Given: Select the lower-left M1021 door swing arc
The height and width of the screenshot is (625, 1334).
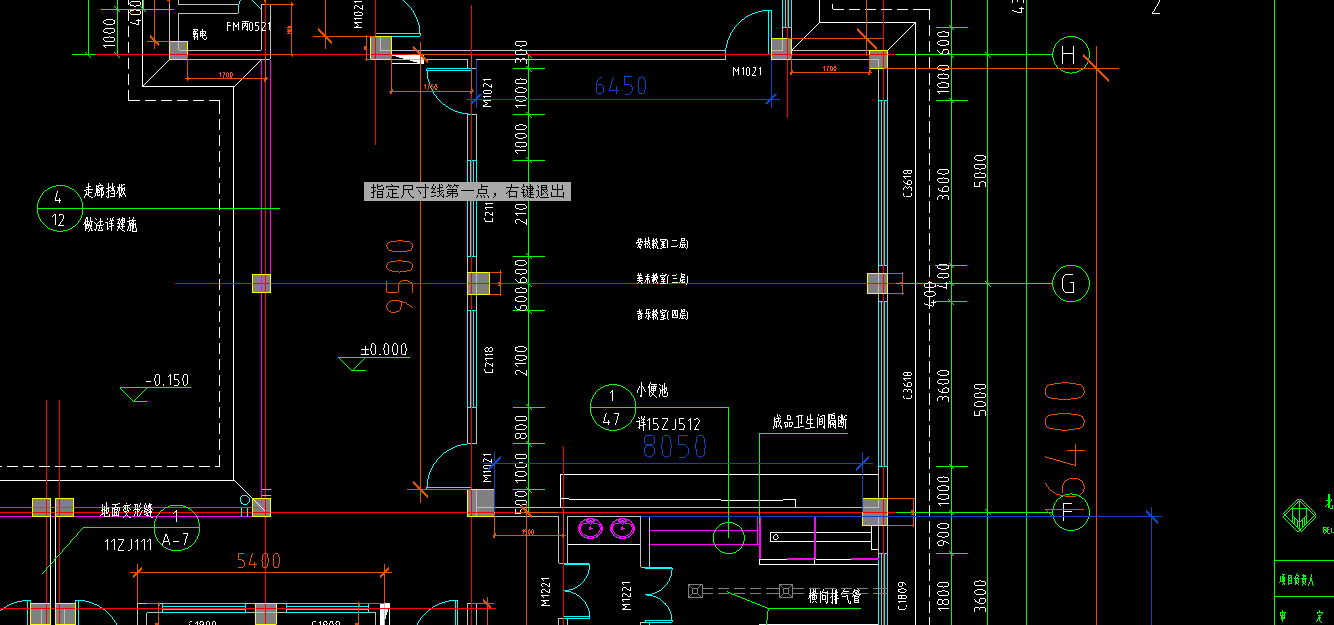Looking at the screenshot, I should [x=449, y=467].
